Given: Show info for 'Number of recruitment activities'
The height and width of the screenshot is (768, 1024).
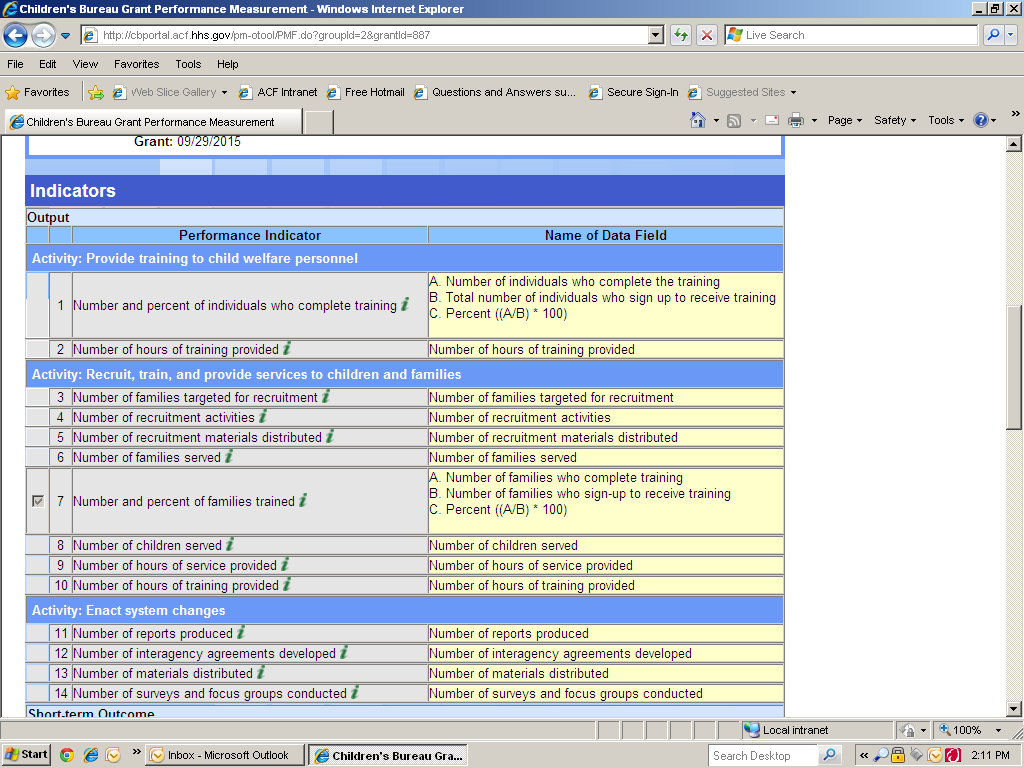Looking at the screenshot, I should (263, 417).
